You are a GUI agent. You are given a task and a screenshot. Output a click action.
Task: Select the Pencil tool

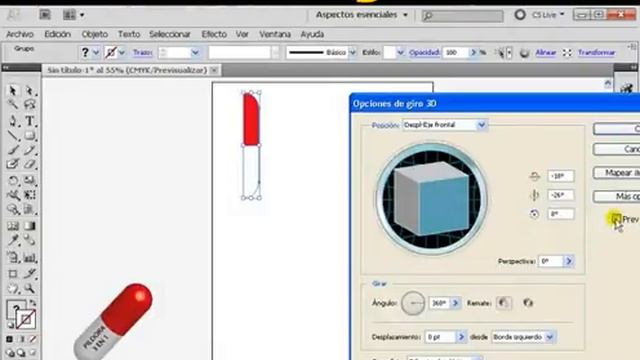pos(29,150)
